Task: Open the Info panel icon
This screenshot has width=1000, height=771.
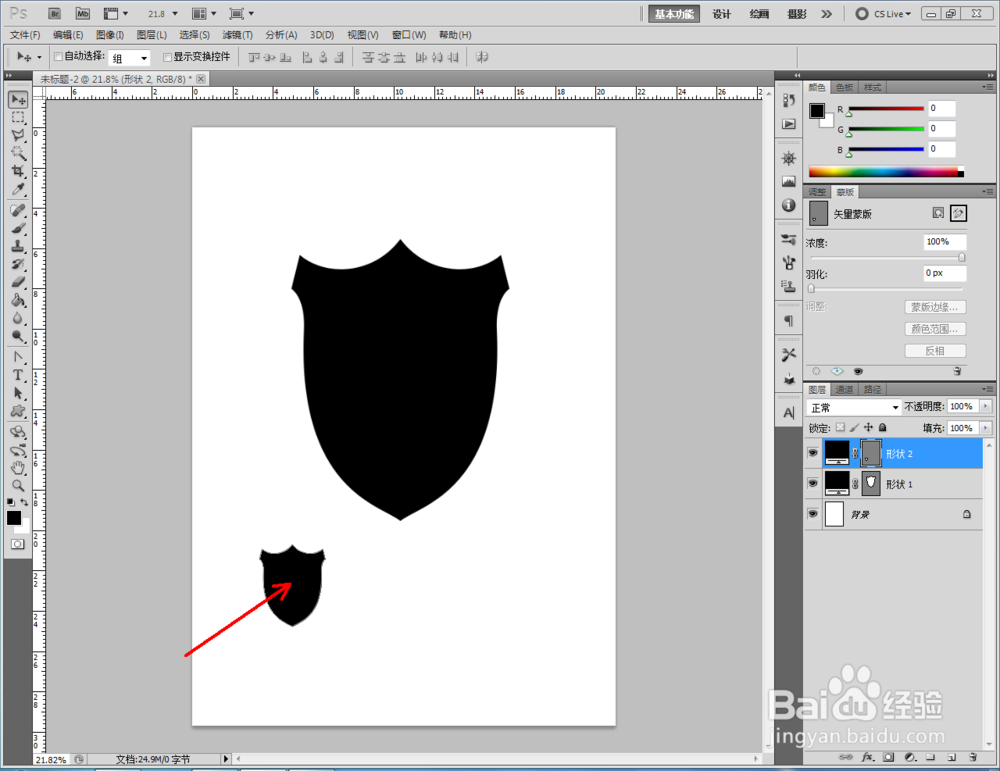Action: (x=789, y=205)
